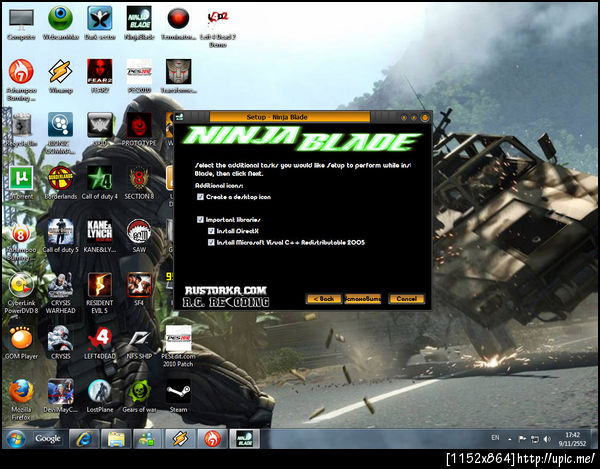Launch the SAW game shortcut
Screen dimensions: 600x469
click(x=139, y=236)
